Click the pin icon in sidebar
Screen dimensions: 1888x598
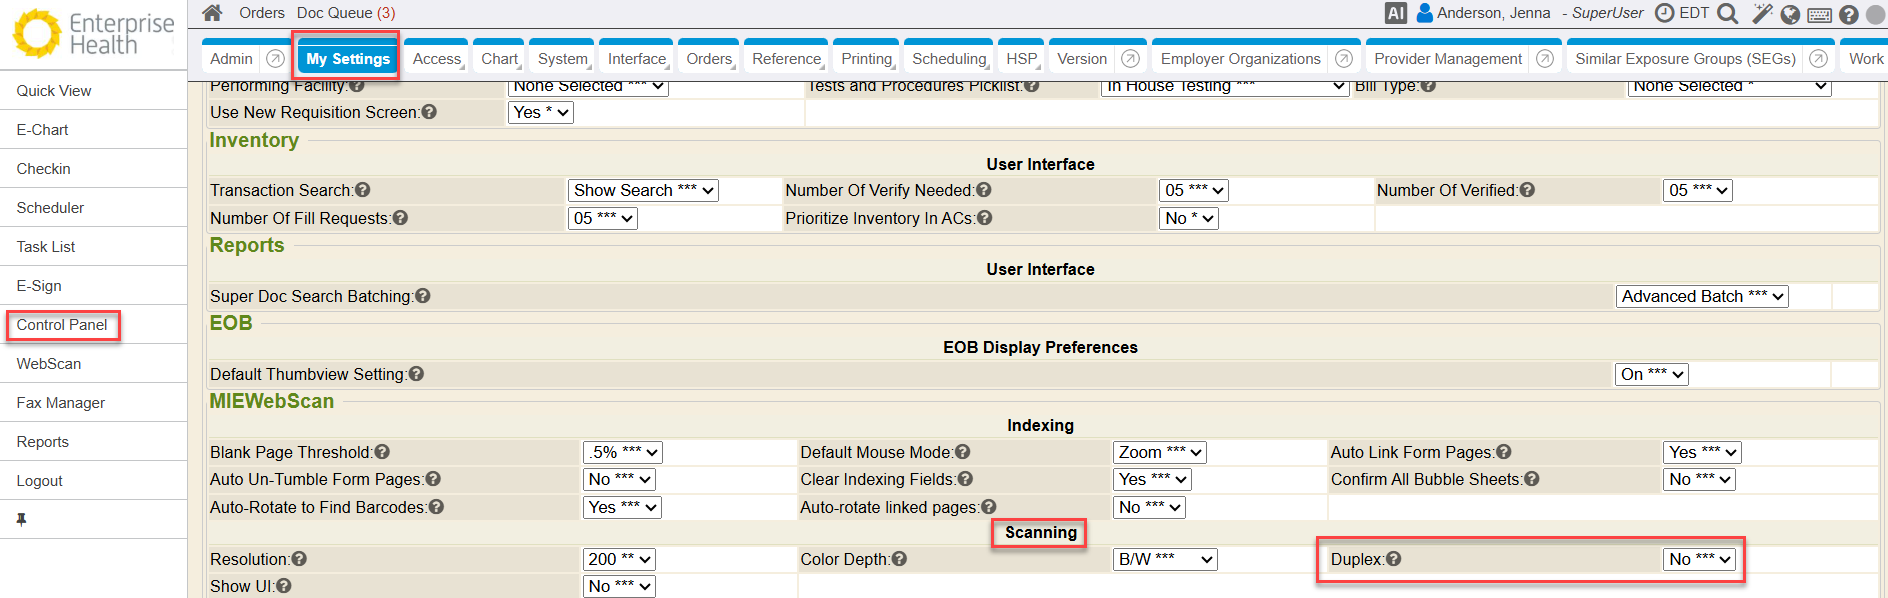point(21,519)
